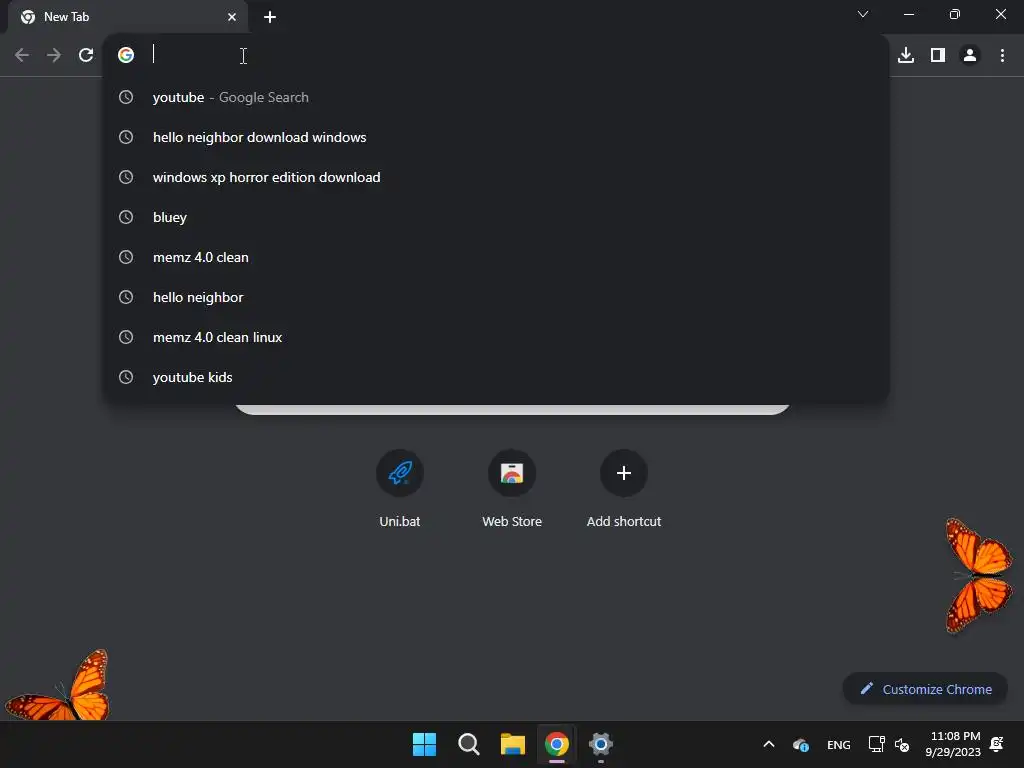Open the Uni.bat shortcut
This screenshot has height=768, width=1024.
pyautogui.click(x=400, y=488)
